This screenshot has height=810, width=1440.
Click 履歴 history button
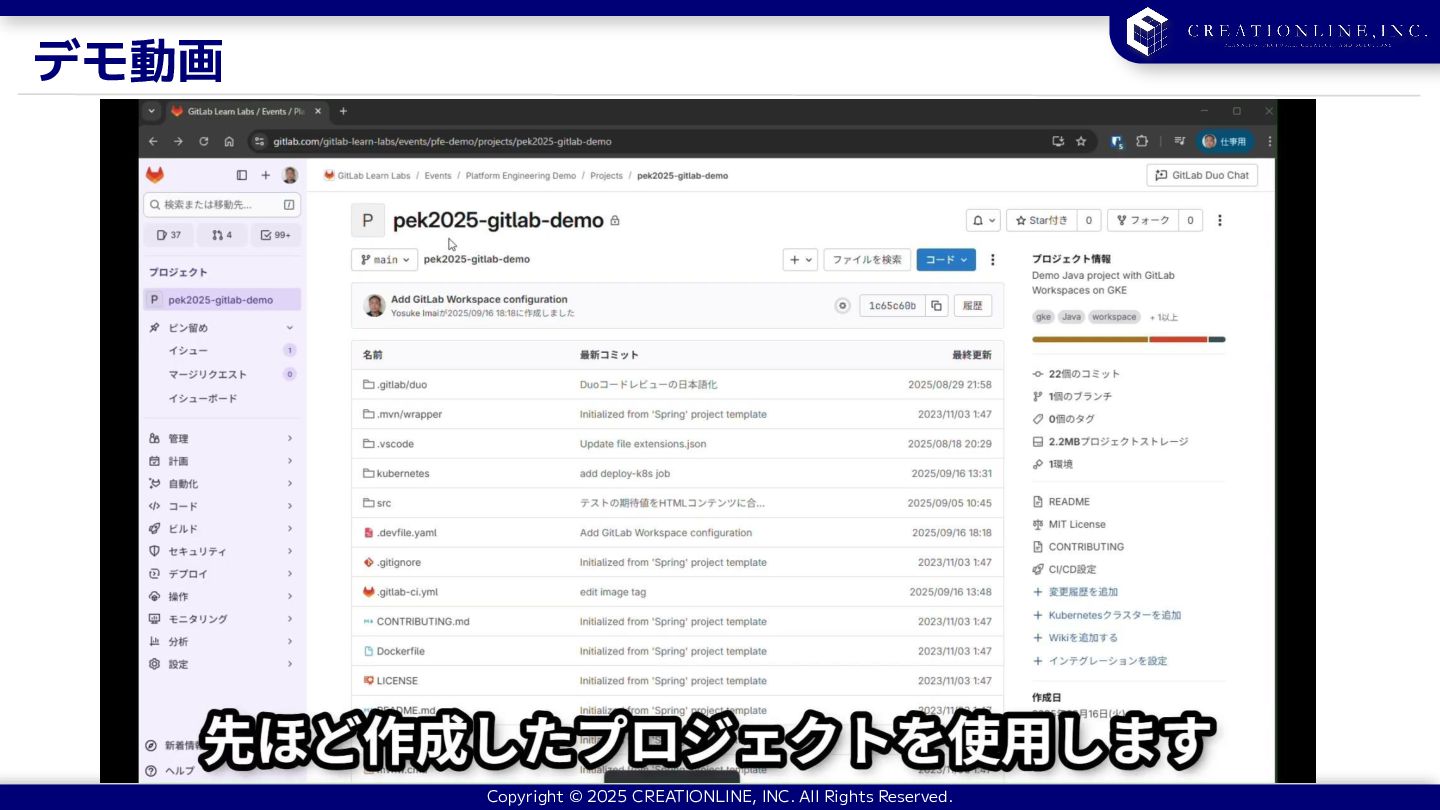point(973,306)
